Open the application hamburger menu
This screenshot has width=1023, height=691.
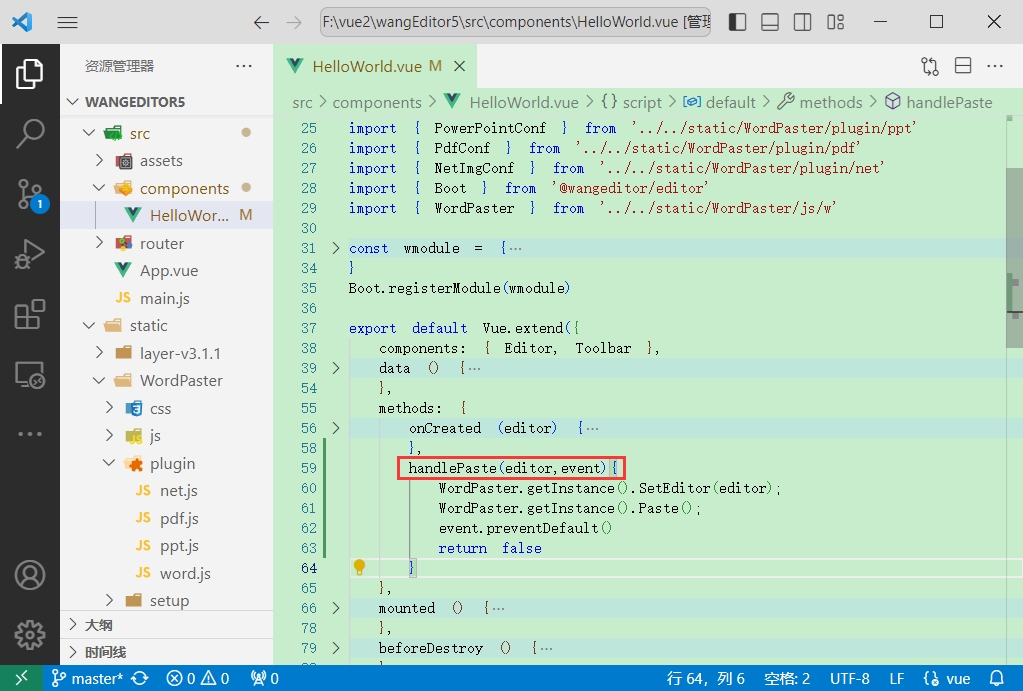67,22
